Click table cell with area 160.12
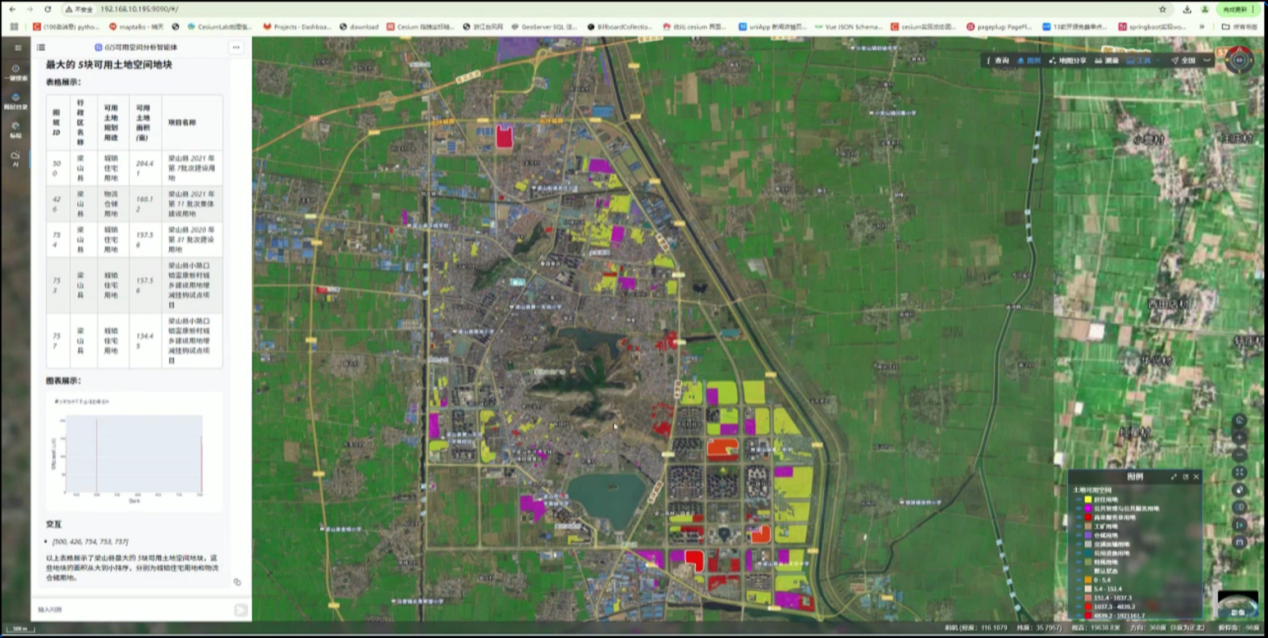Image resolution: width=1268 pixels, height=638 pixels. 145,204
